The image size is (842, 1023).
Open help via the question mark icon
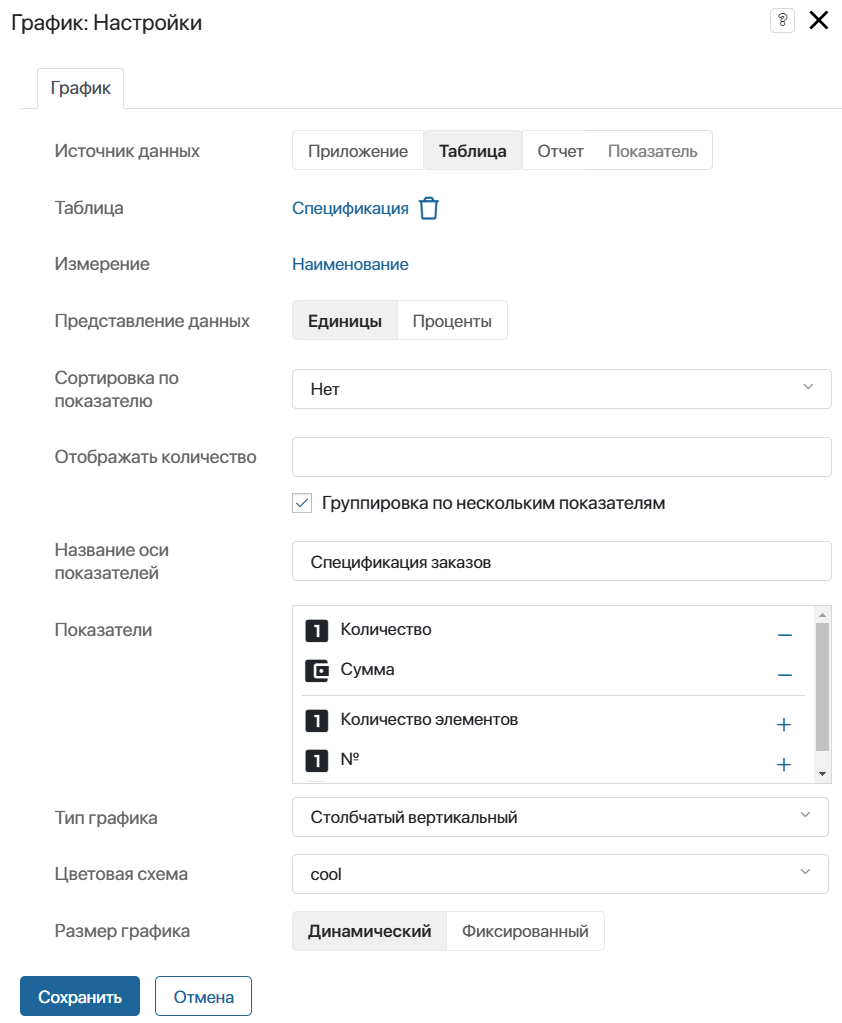[x=782, y=21]
